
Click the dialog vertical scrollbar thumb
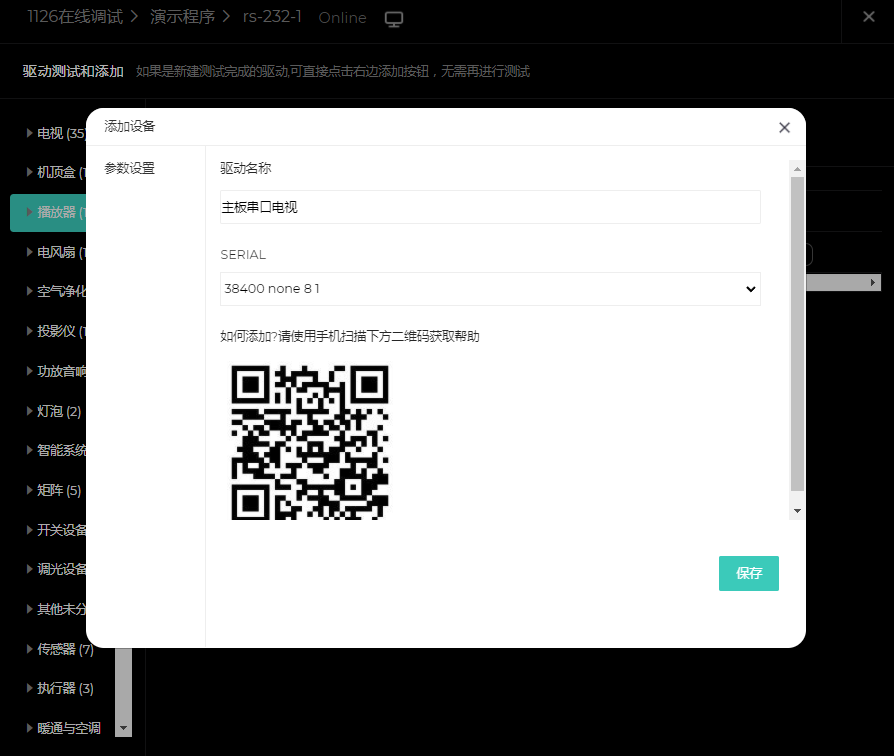(797, 334)
